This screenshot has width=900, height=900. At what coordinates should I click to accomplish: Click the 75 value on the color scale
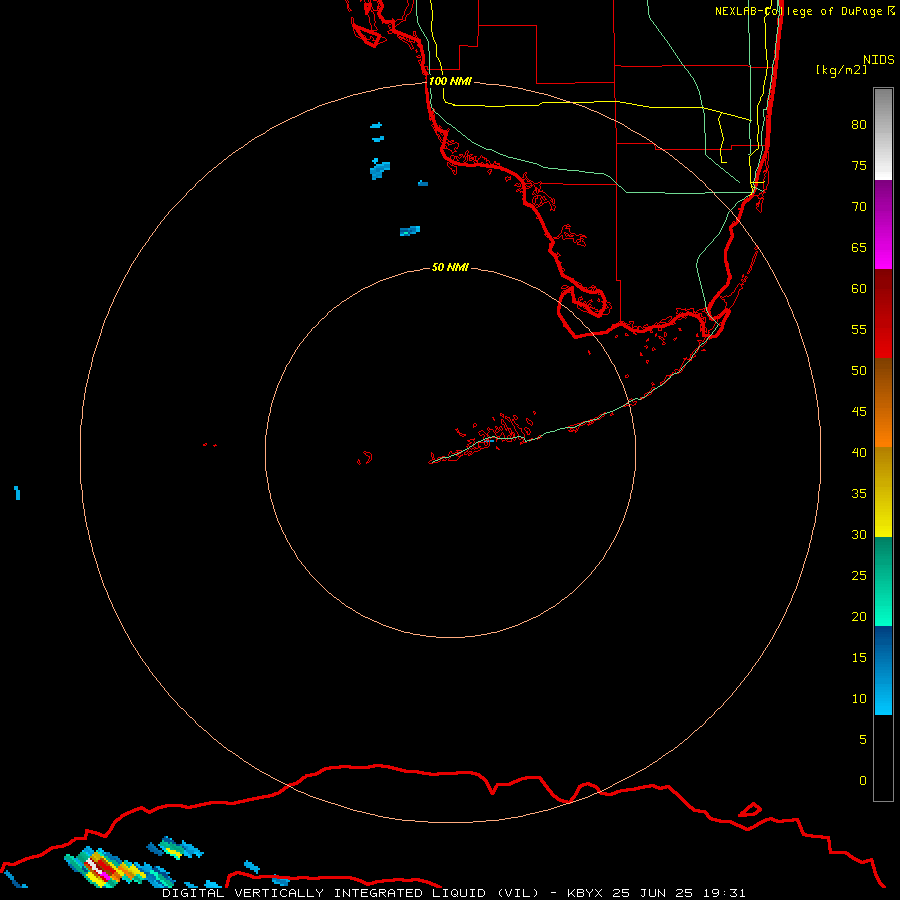coord(859,166)
